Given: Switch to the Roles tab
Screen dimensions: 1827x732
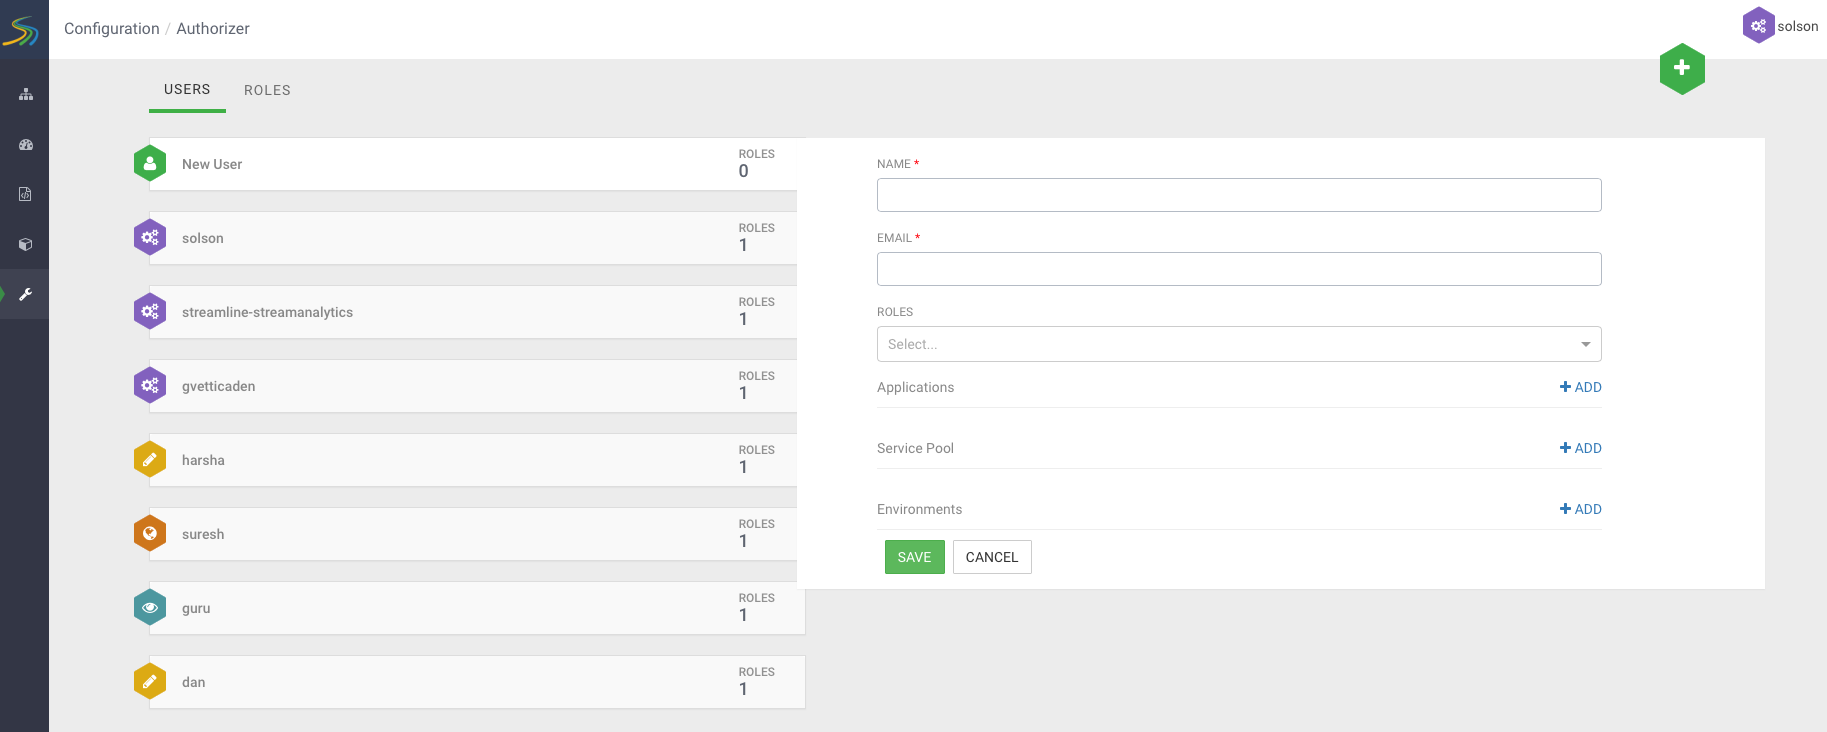Looking at the screenshot, I should pos(267,90).
